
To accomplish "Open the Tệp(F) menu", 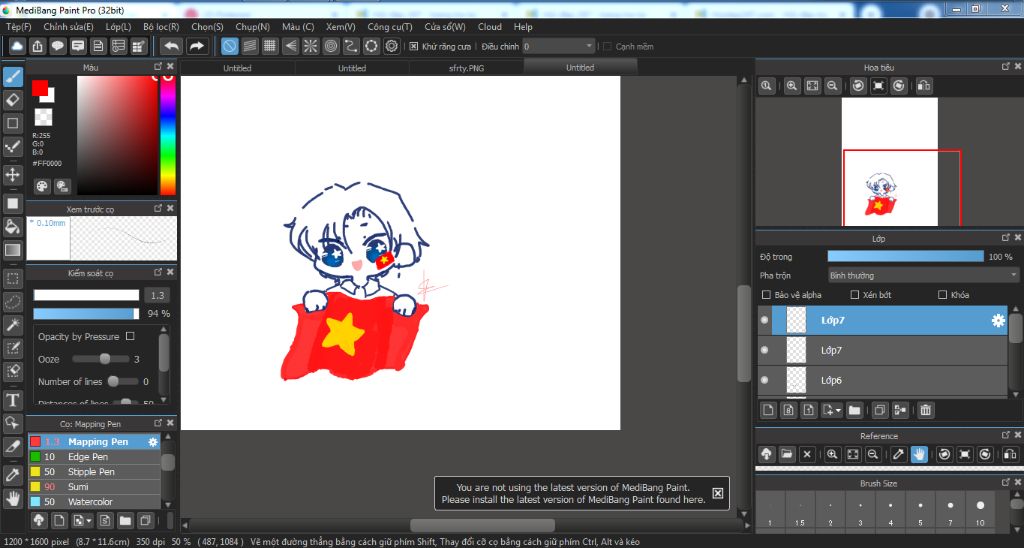I will point(19,27).
